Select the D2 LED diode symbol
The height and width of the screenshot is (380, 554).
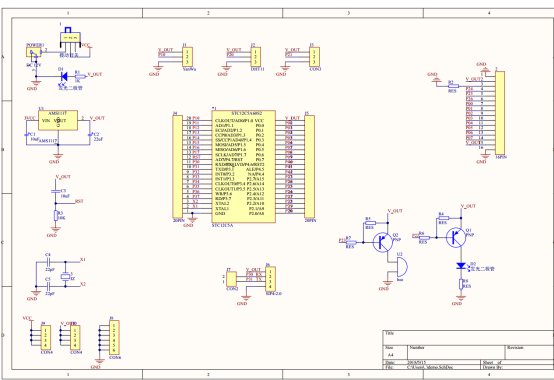tap(461, 266)
